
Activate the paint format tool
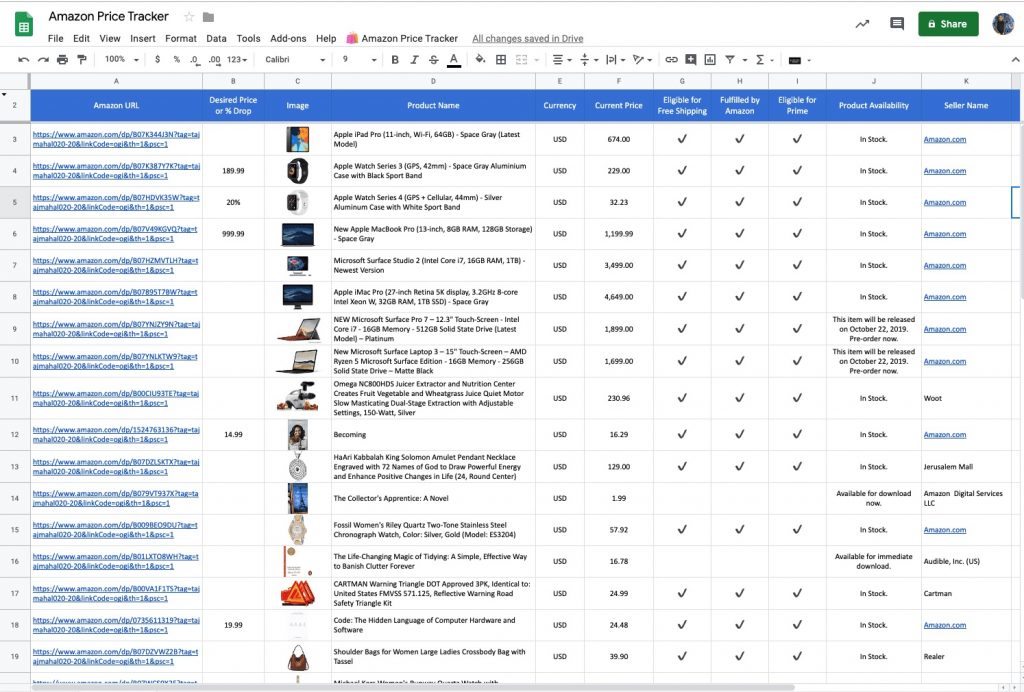[x=82, y=60]
